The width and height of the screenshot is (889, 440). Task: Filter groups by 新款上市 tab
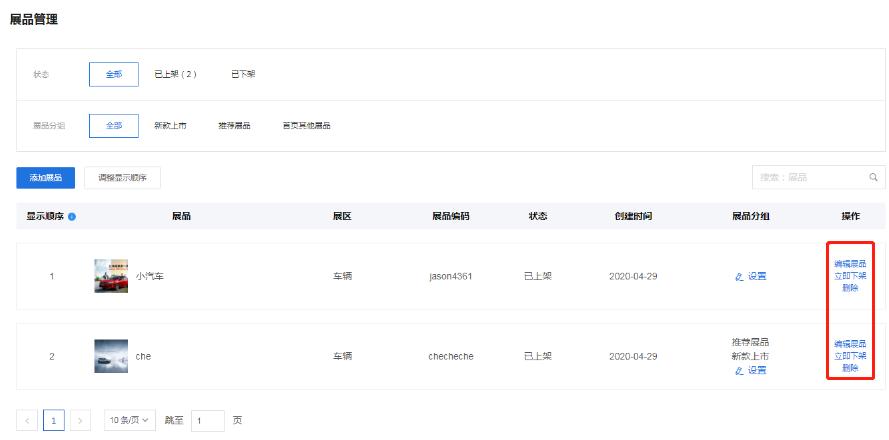click(x=170, y=126)
